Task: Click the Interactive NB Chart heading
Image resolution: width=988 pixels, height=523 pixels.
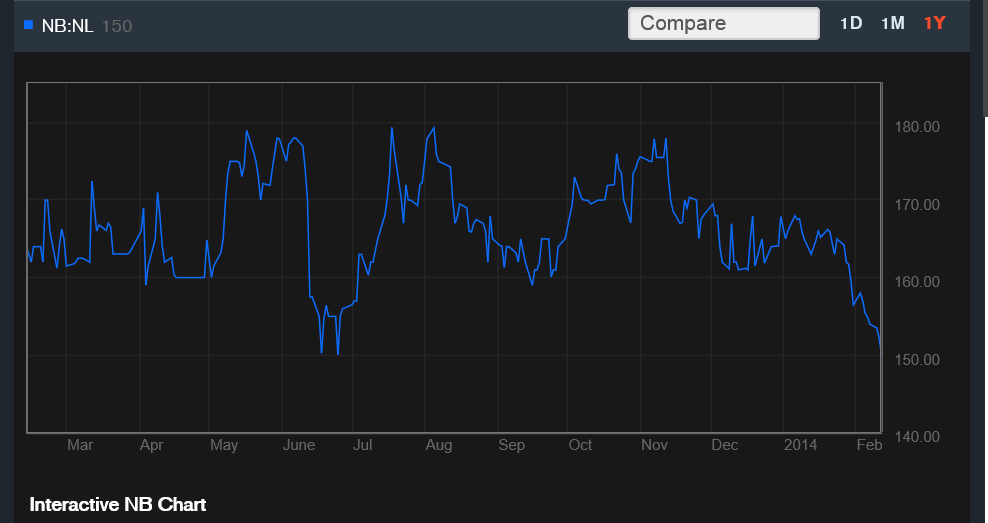Action: [118, 504]
